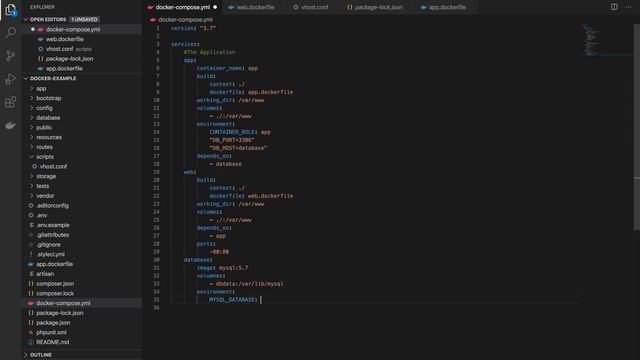The height and width of the screenshot is (360, 640).
Task: Collapse the DOCKER-EXAMPLE folder section
Action: (26, 78)
